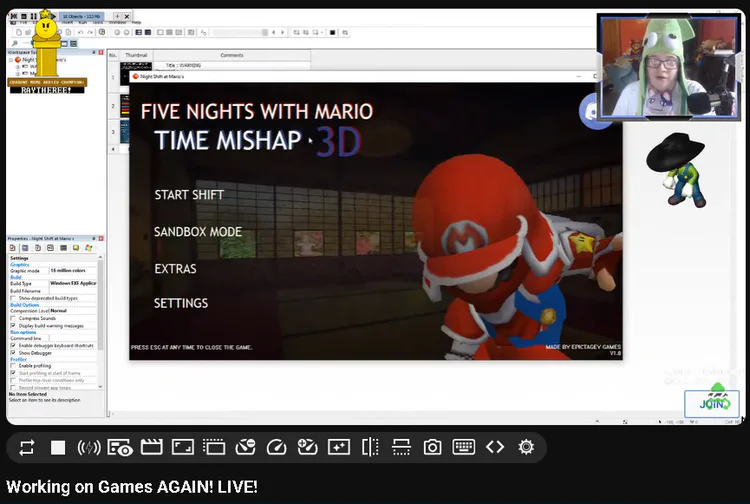Click SETTINGS in game menu
The width and height of the screenshot is (750, 504).
[x=181, y=303]
